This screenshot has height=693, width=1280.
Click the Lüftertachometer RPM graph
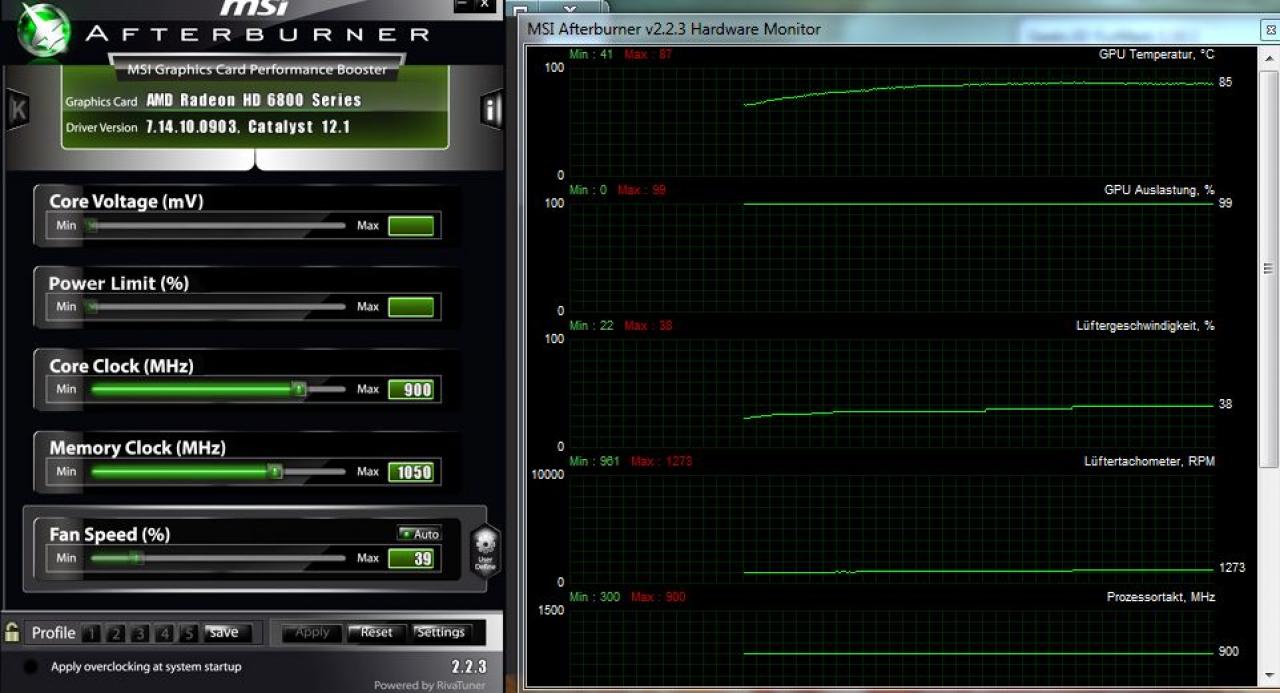[892, 529]
